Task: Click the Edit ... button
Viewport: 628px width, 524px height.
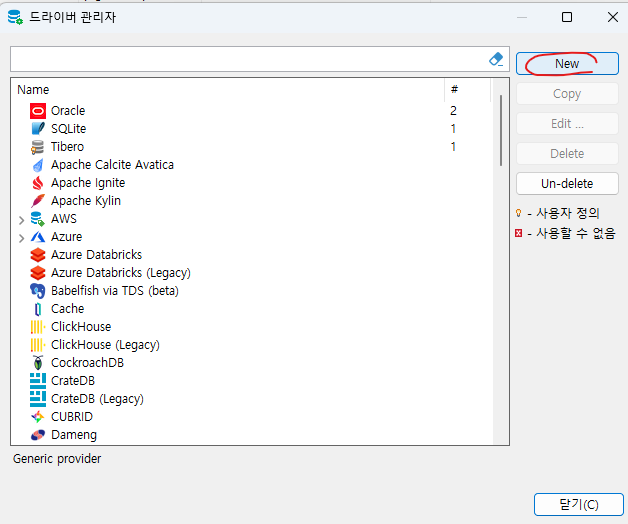Action: [x=567, y=124]
